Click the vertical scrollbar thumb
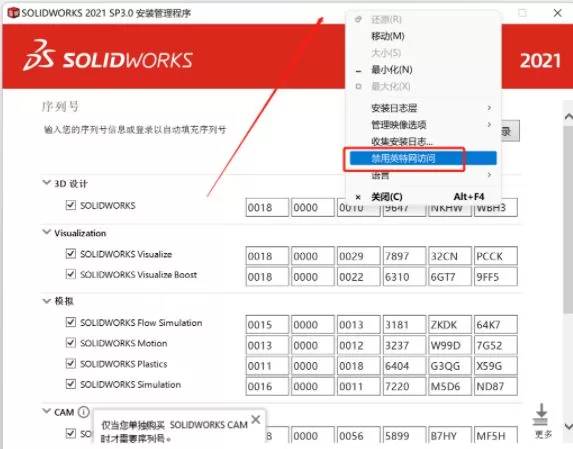 (x=568, y=219)
